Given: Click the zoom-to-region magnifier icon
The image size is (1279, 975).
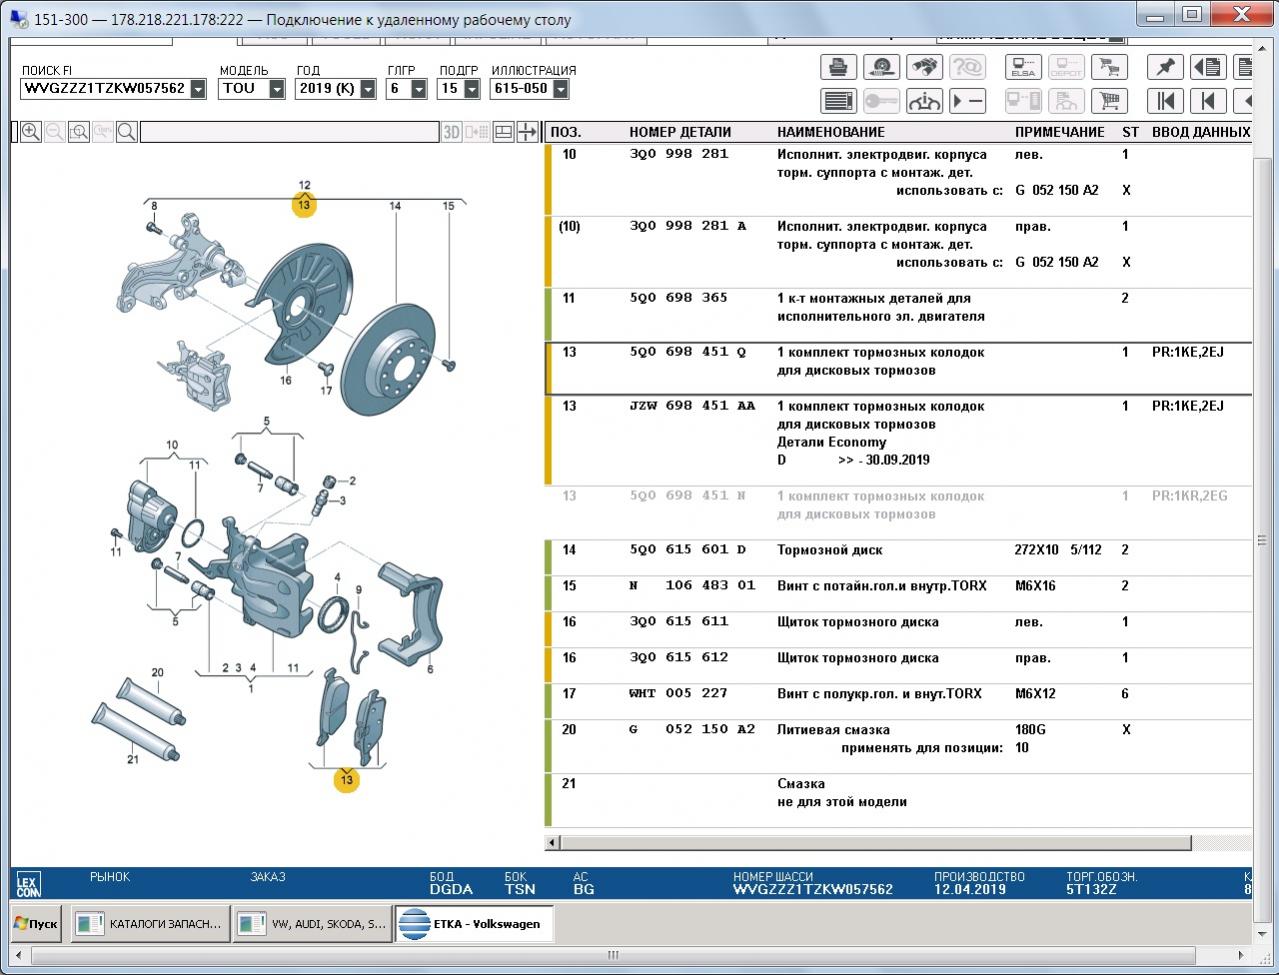Looking at the screenshot, I should 79,132.
